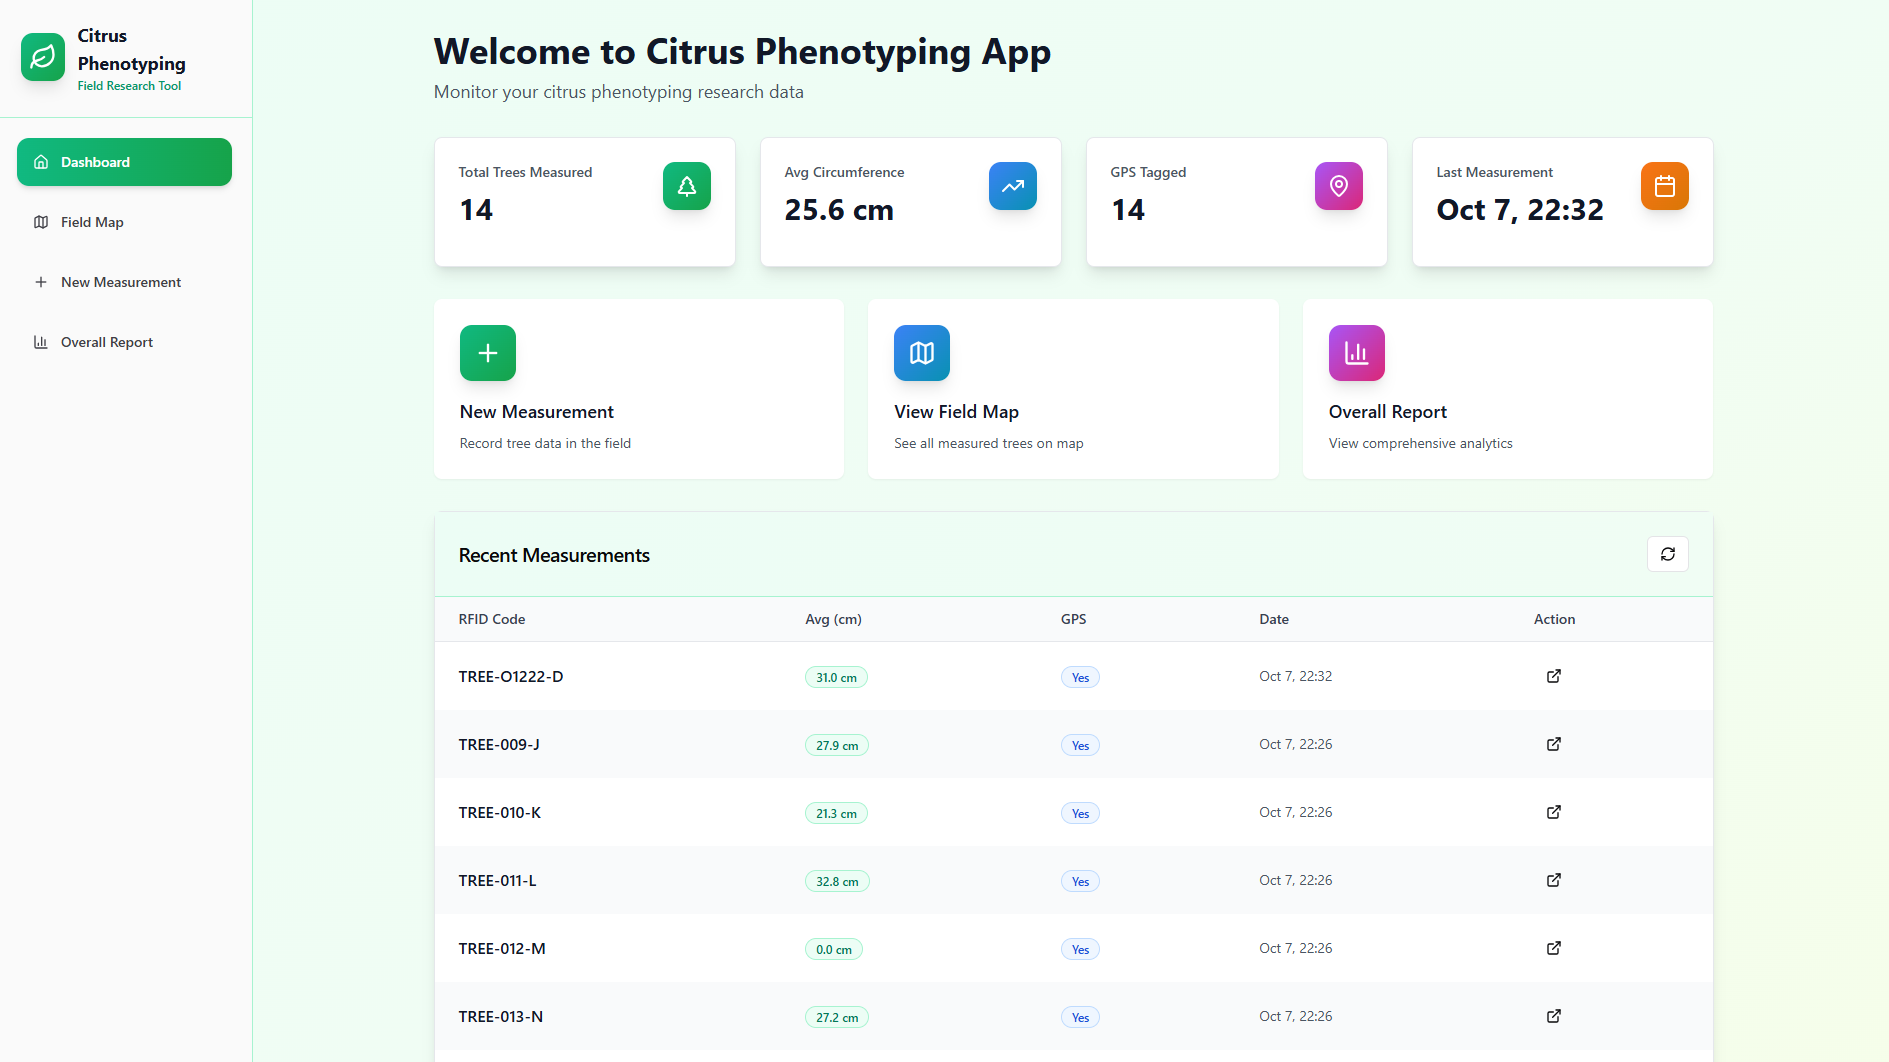Click the GPS Yes badge for TREE-013-N
Image resolution: width=1889 pixels, height=1062 pixels.
point(1080,1017)
